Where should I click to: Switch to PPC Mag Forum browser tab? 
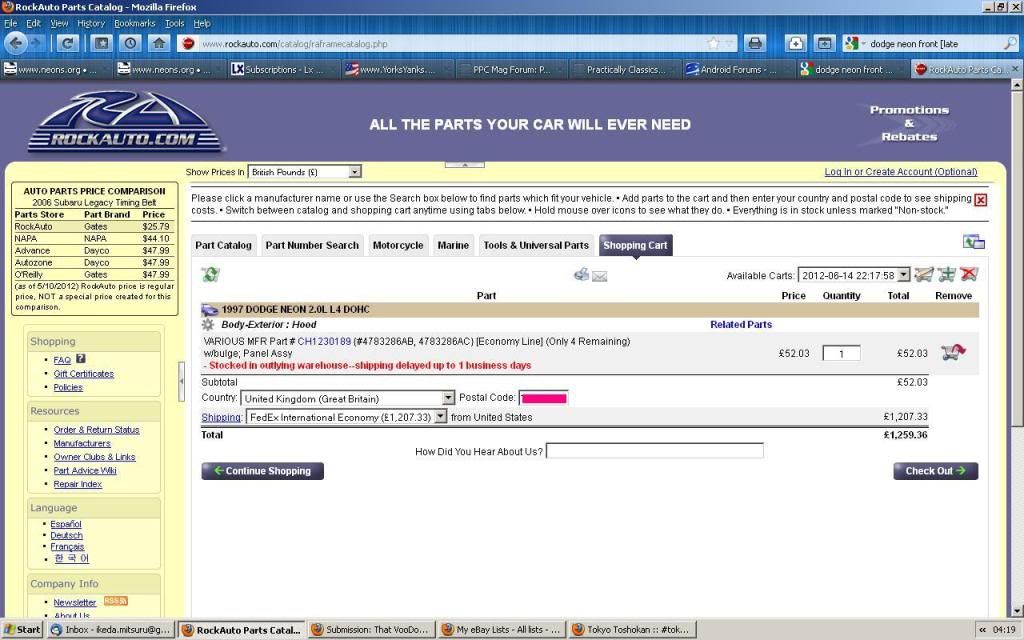pyautogui.click(x=511, y=69)
